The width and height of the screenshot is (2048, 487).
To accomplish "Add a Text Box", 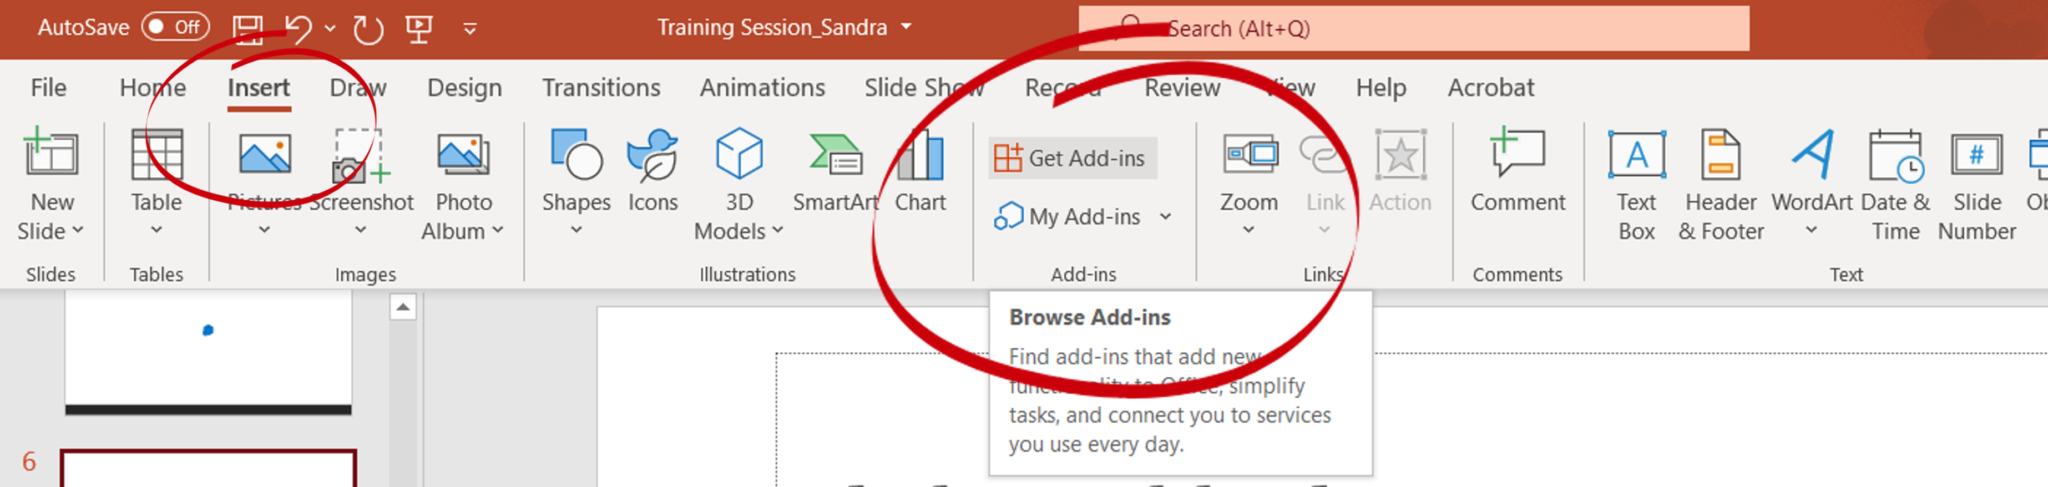I will tap(1636, 180).
